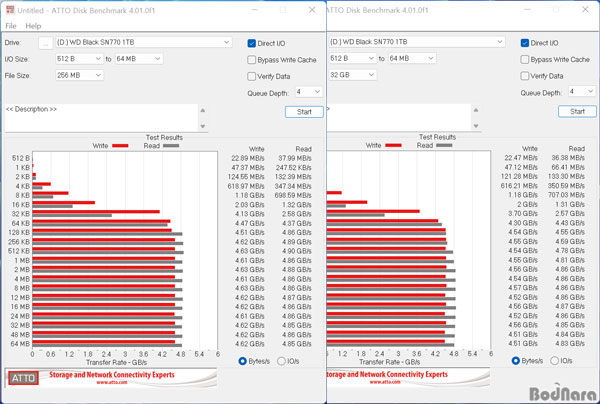Open the 256 MB file size dropdown
Screen dimensions: 600x404
click(79, 75)
